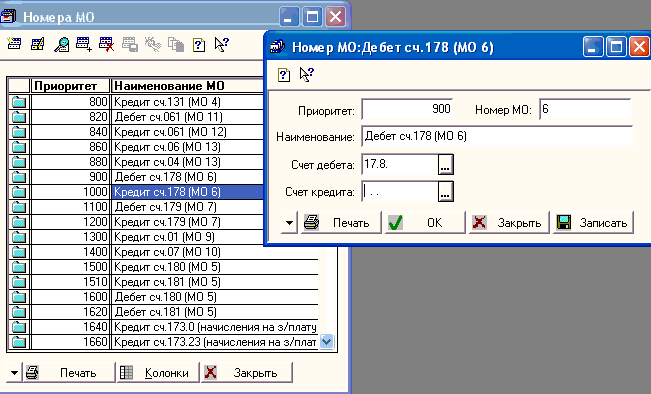This screenshot has width=651, height=394.
Task: Click Закрыть button in the dialog
Action: point(509,223)
